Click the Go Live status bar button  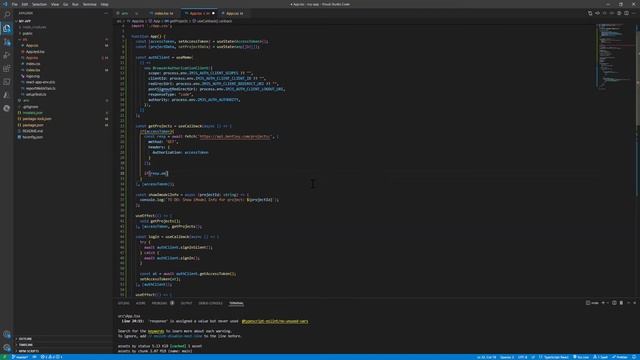click(x=581, y=357)
